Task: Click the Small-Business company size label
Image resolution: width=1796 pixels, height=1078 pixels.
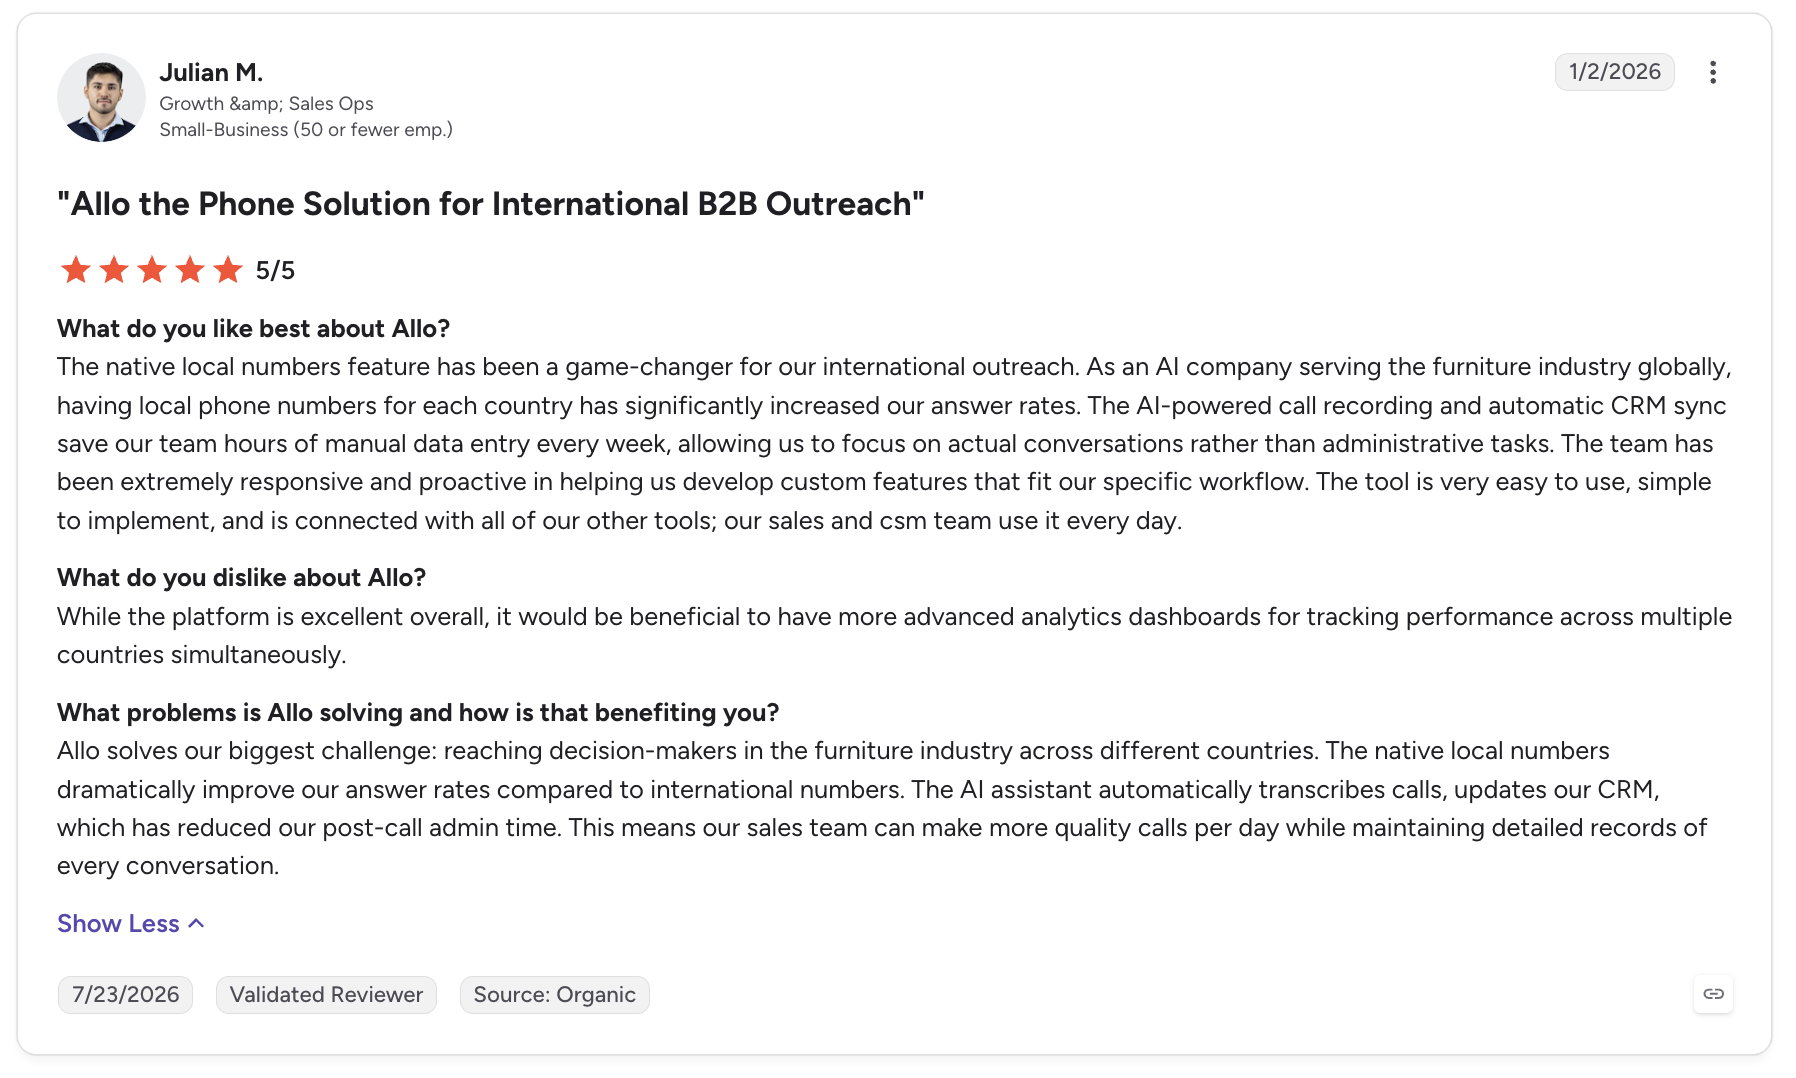Action: (306, 130)
